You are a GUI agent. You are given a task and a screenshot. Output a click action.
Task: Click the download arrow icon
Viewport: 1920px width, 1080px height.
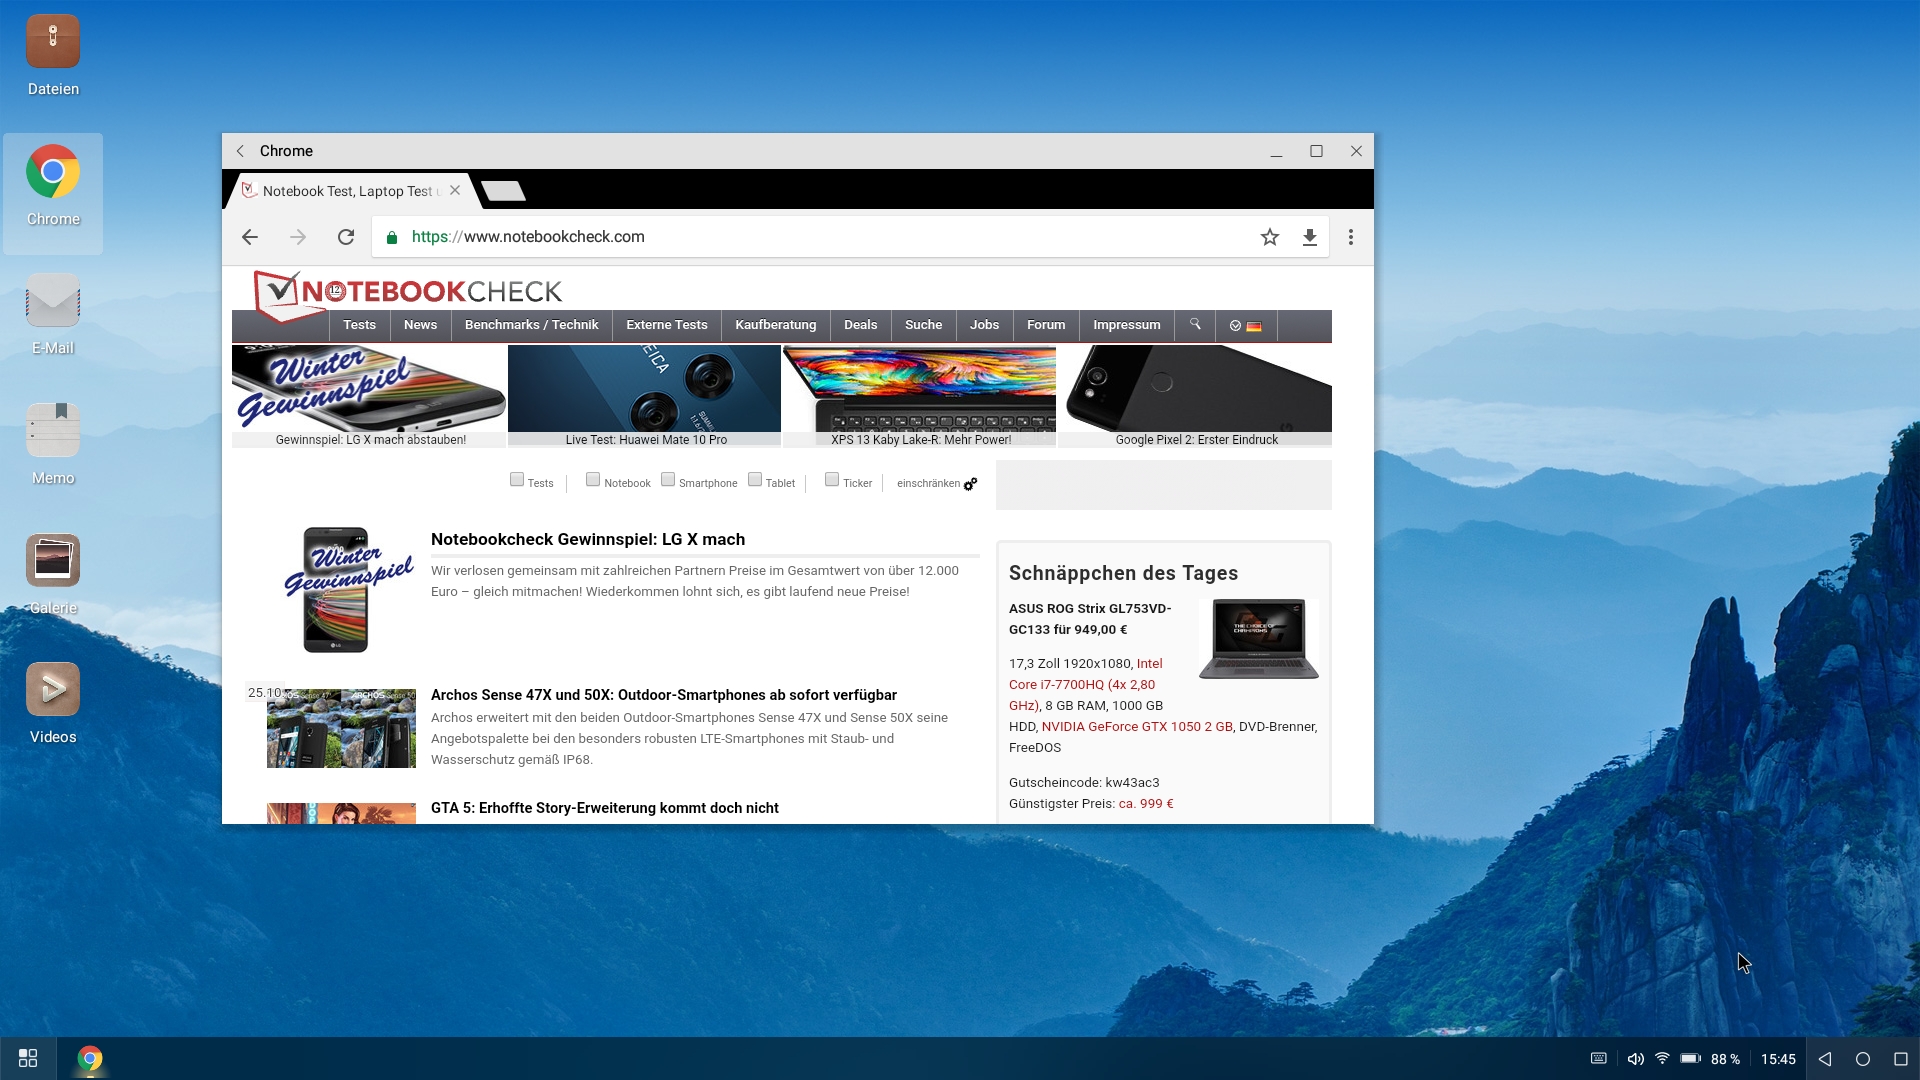[x=1309, y=237]
